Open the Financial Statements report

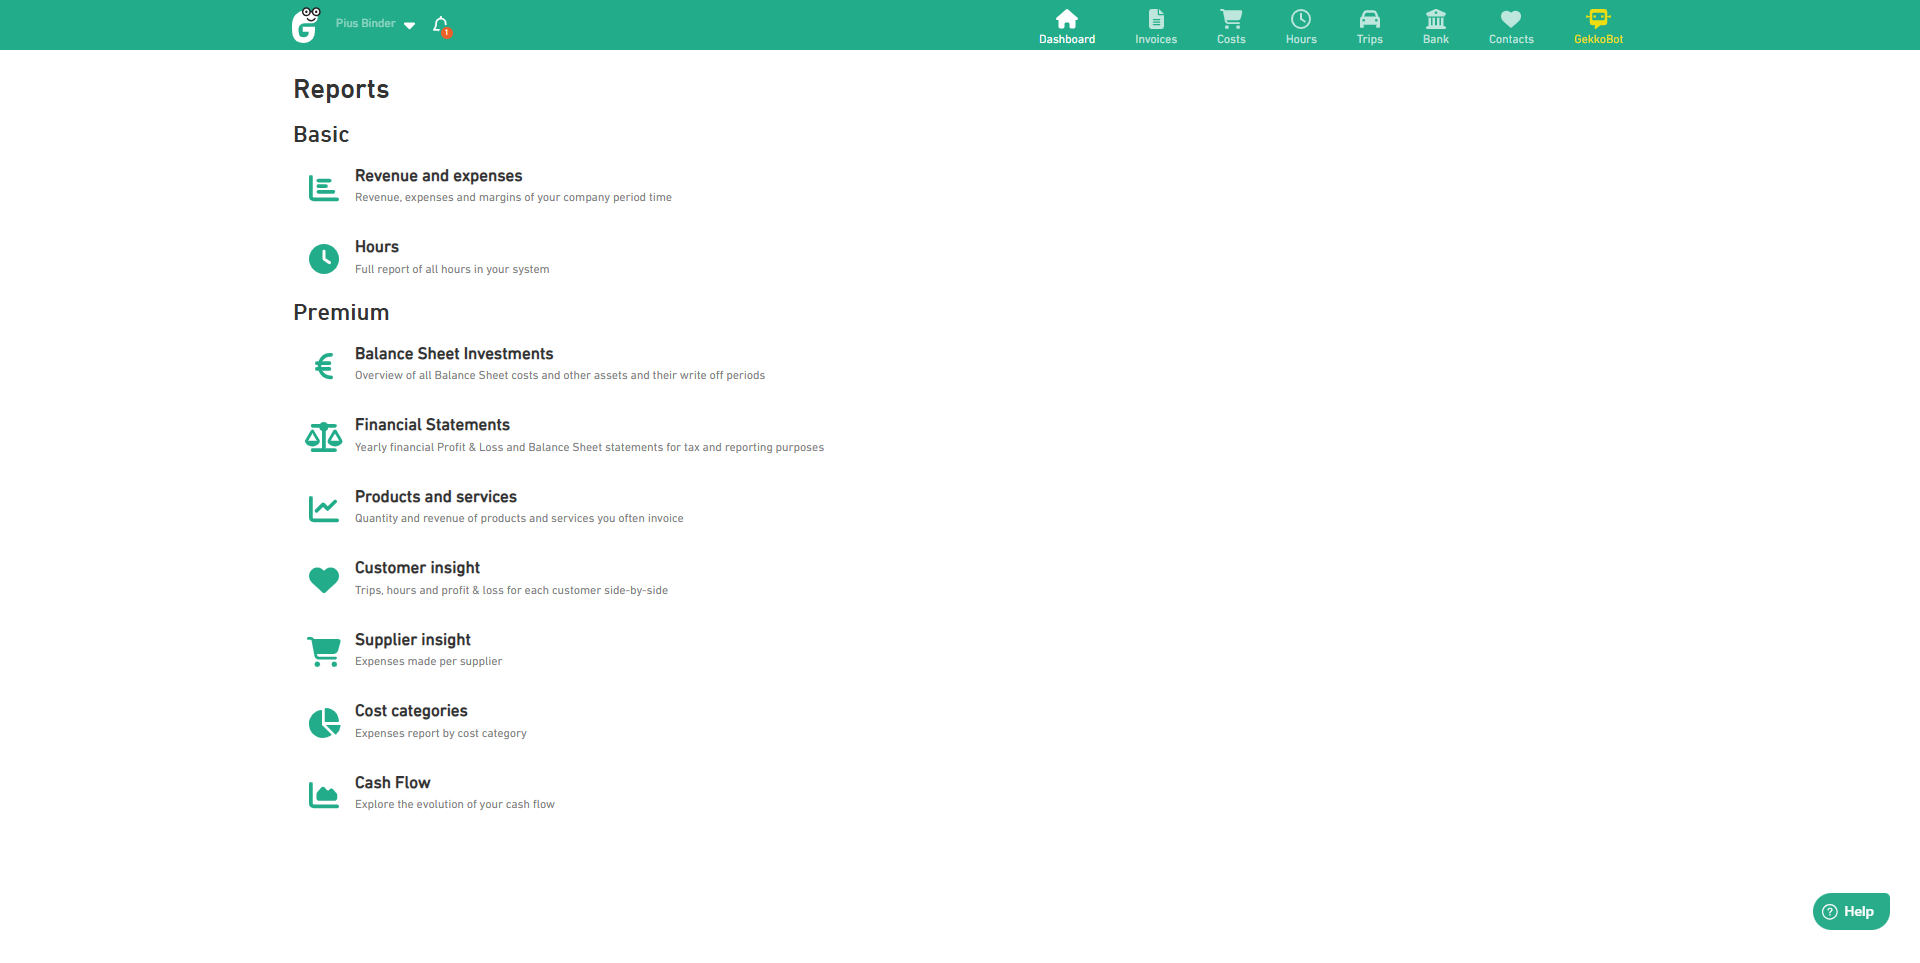coord(432,425)
